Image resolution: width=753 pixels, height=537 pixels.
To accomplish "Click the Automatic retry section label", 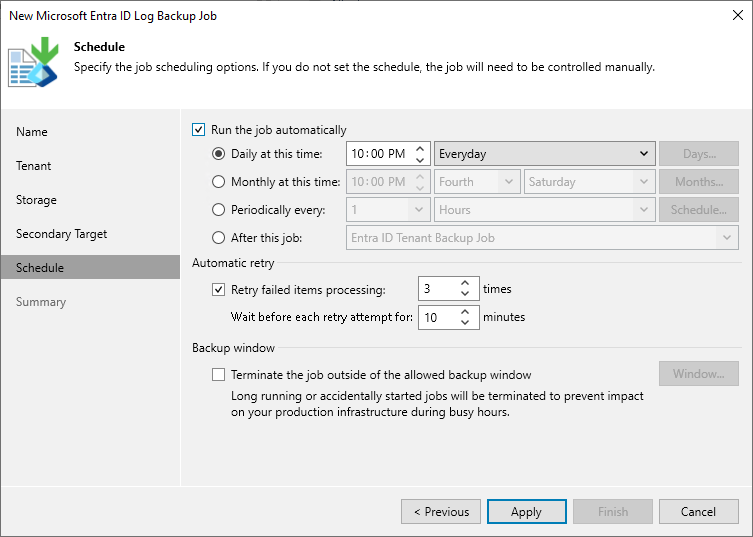I will (233, 263).
